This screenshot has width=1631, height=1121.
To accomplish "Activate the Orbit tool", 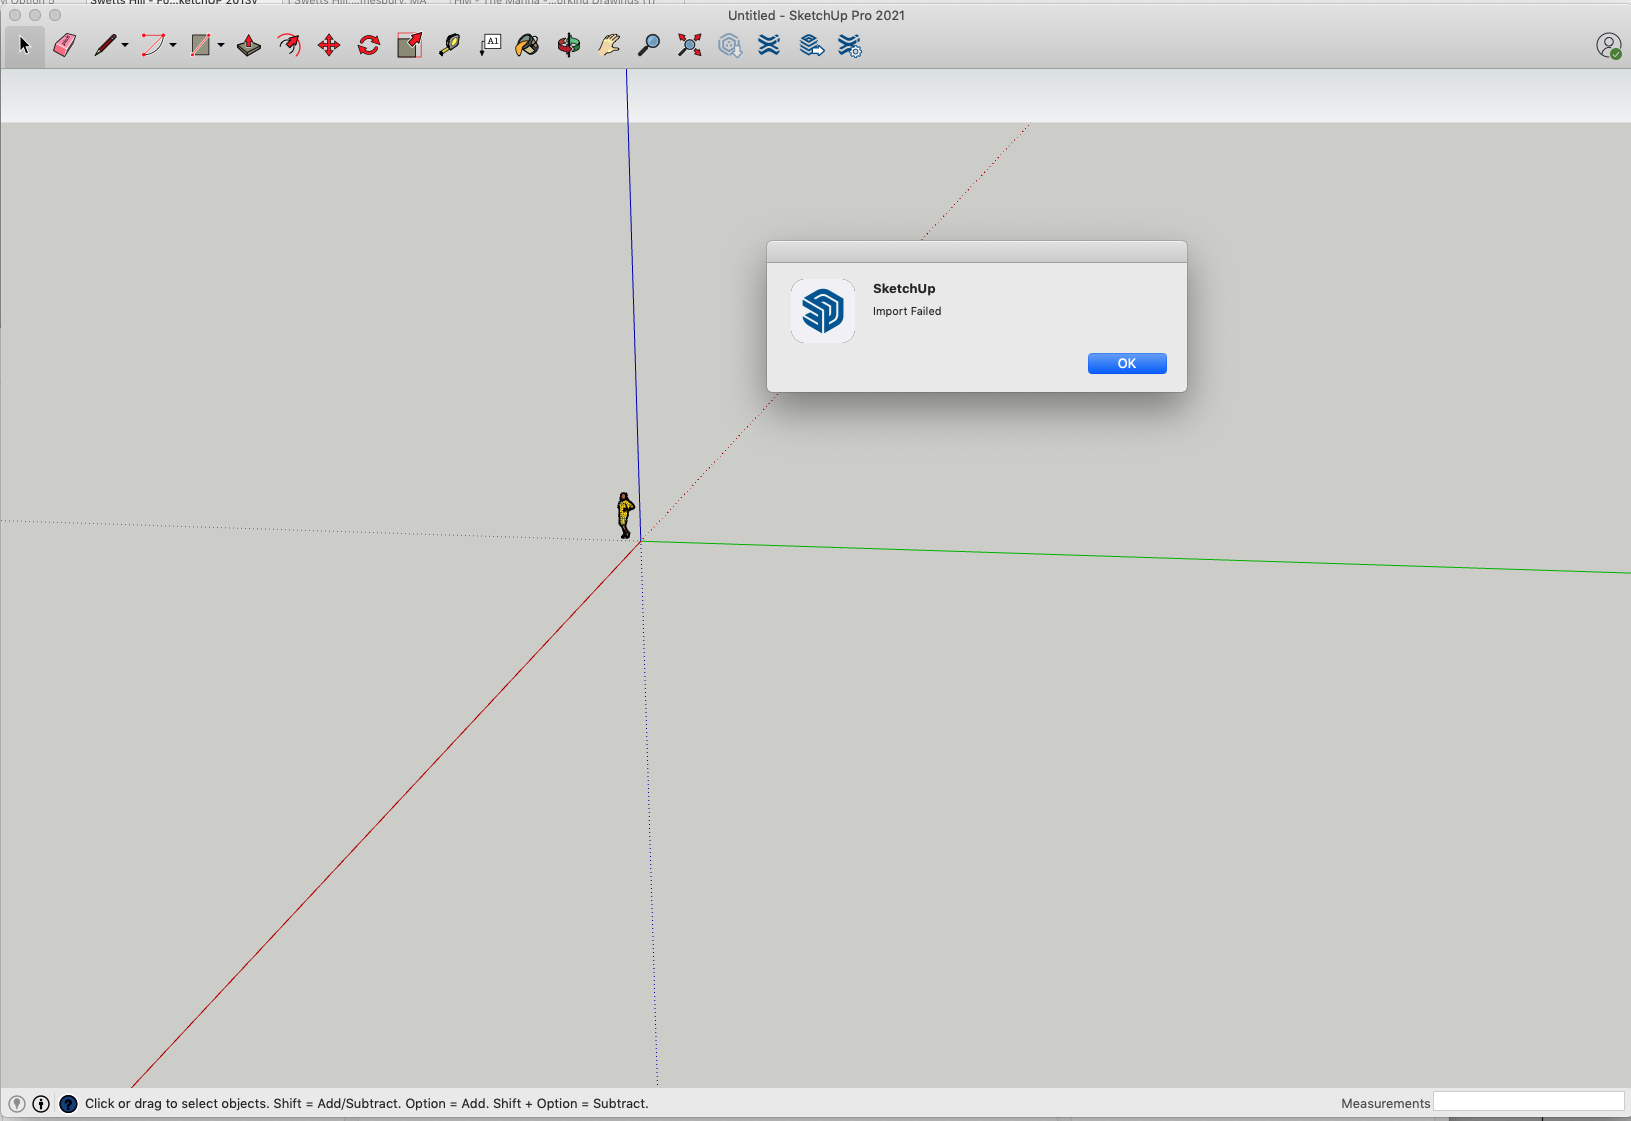I will [569, 45].
